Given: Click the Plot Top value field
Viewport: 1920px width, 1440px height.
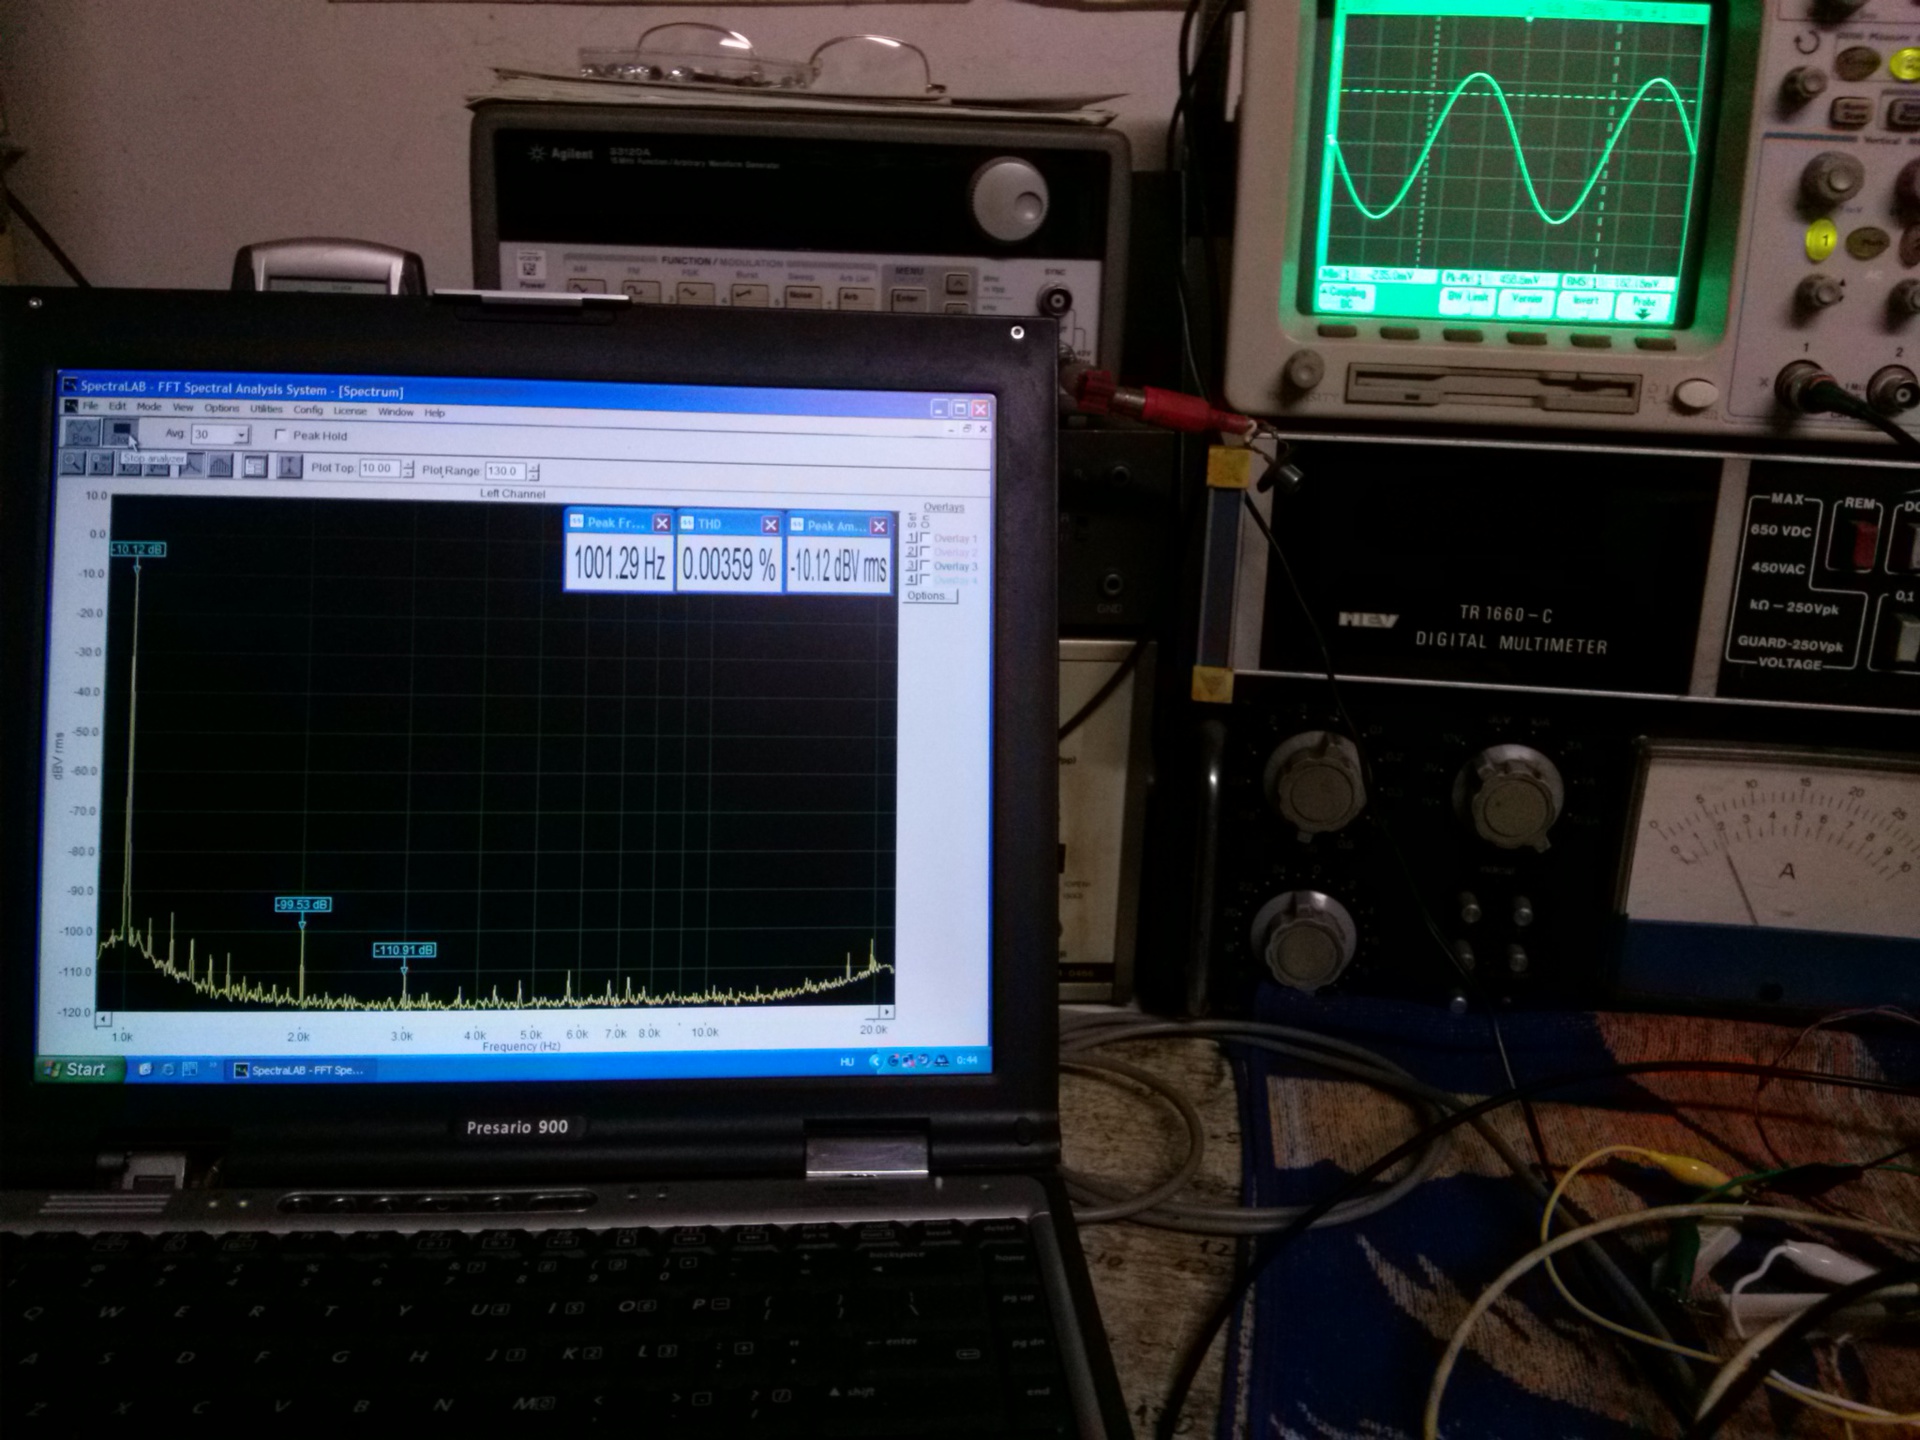Looking at the screenshot, I should click(378, 468).
